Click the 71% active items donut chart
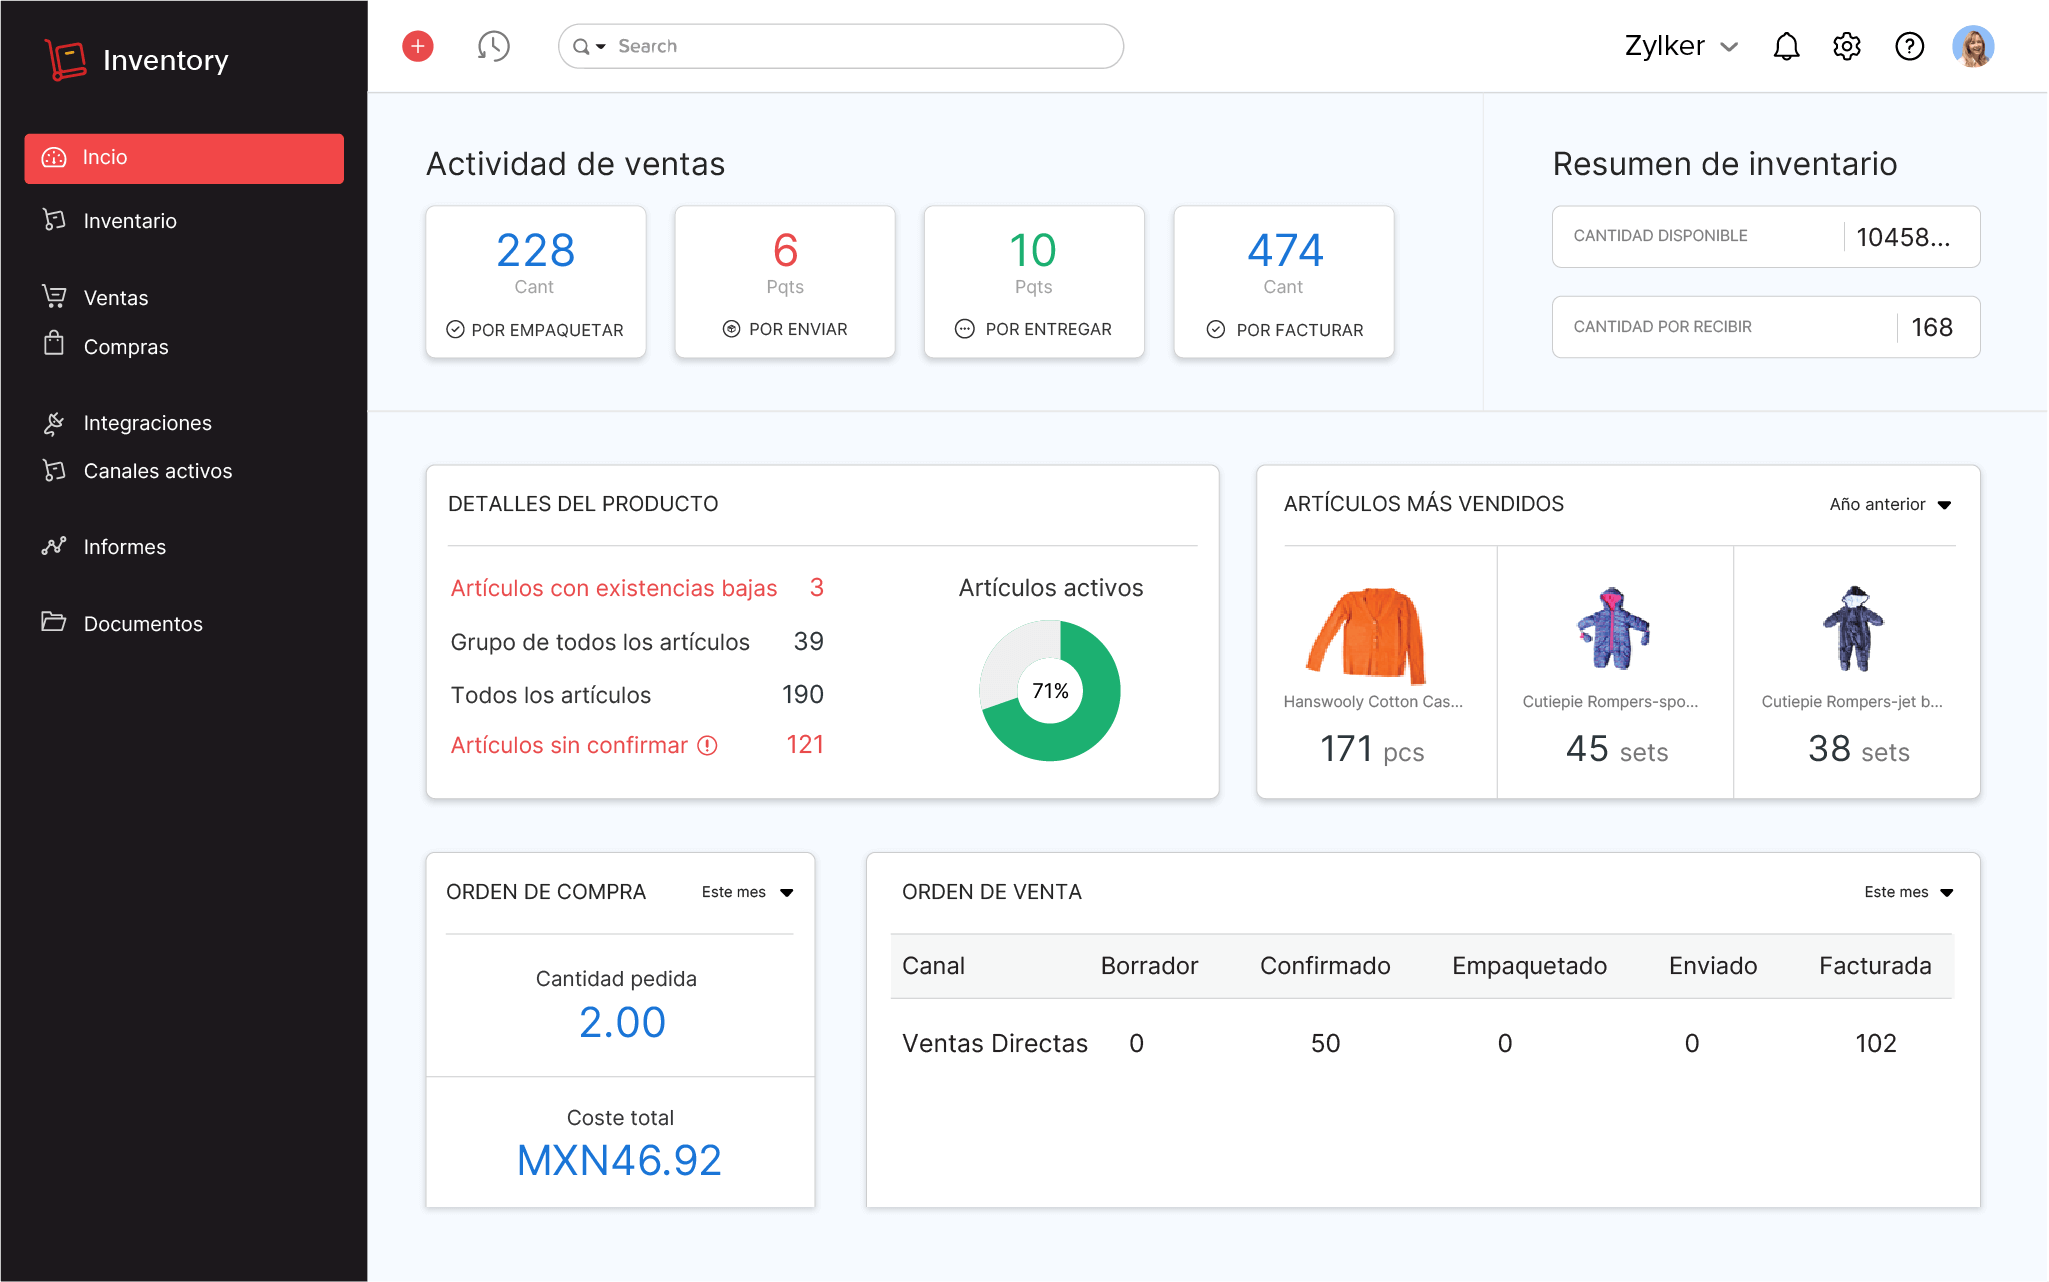 (1050, 691)
